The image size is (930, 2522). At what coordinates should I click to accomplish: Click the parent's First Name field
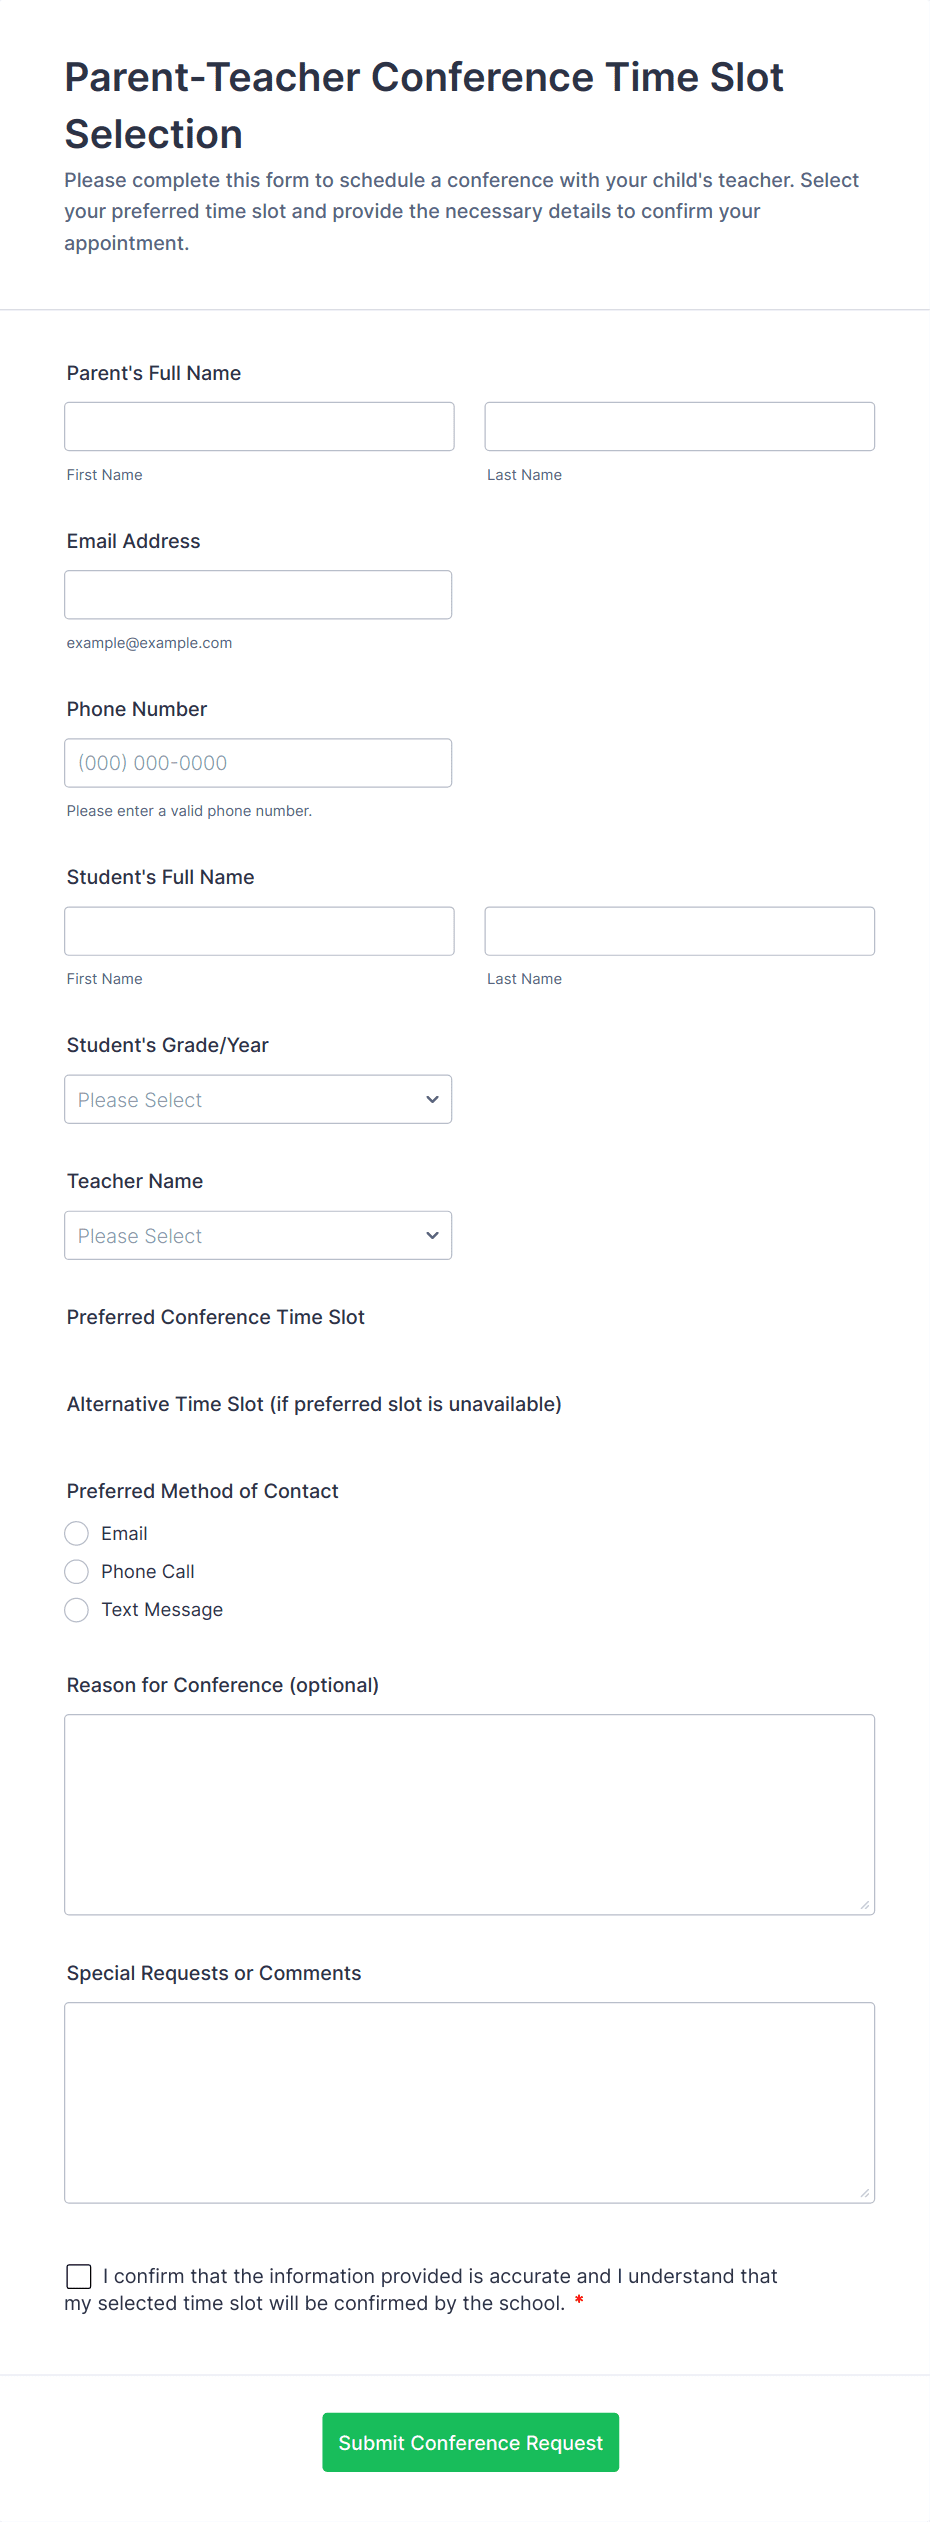click(259, 427)
